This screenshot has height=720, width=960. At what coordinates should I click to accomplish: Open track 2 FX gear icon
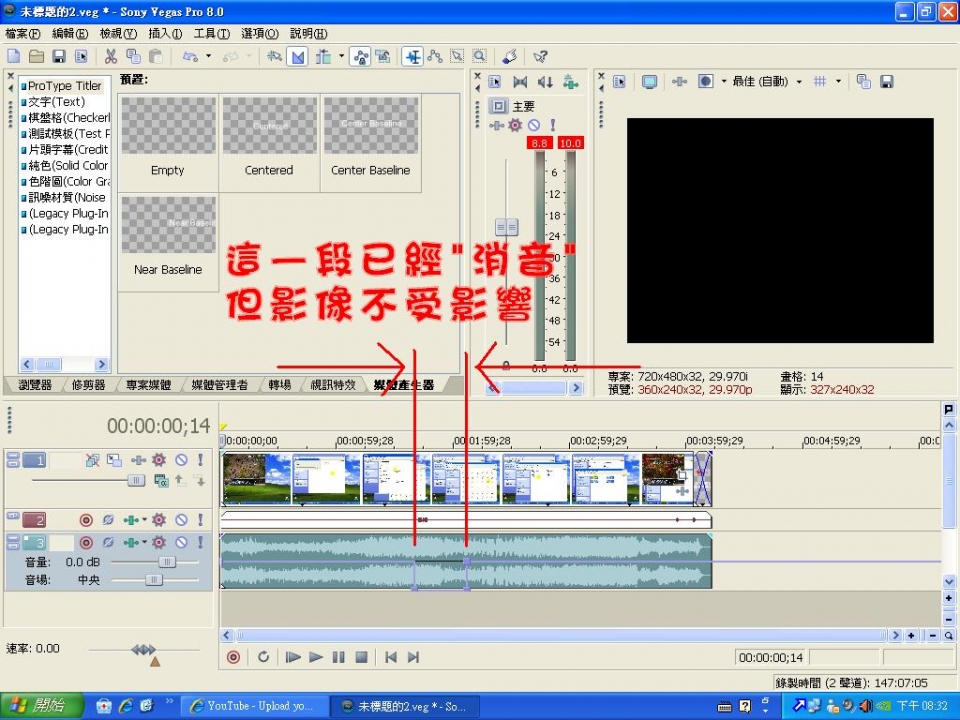click(158, 520)
